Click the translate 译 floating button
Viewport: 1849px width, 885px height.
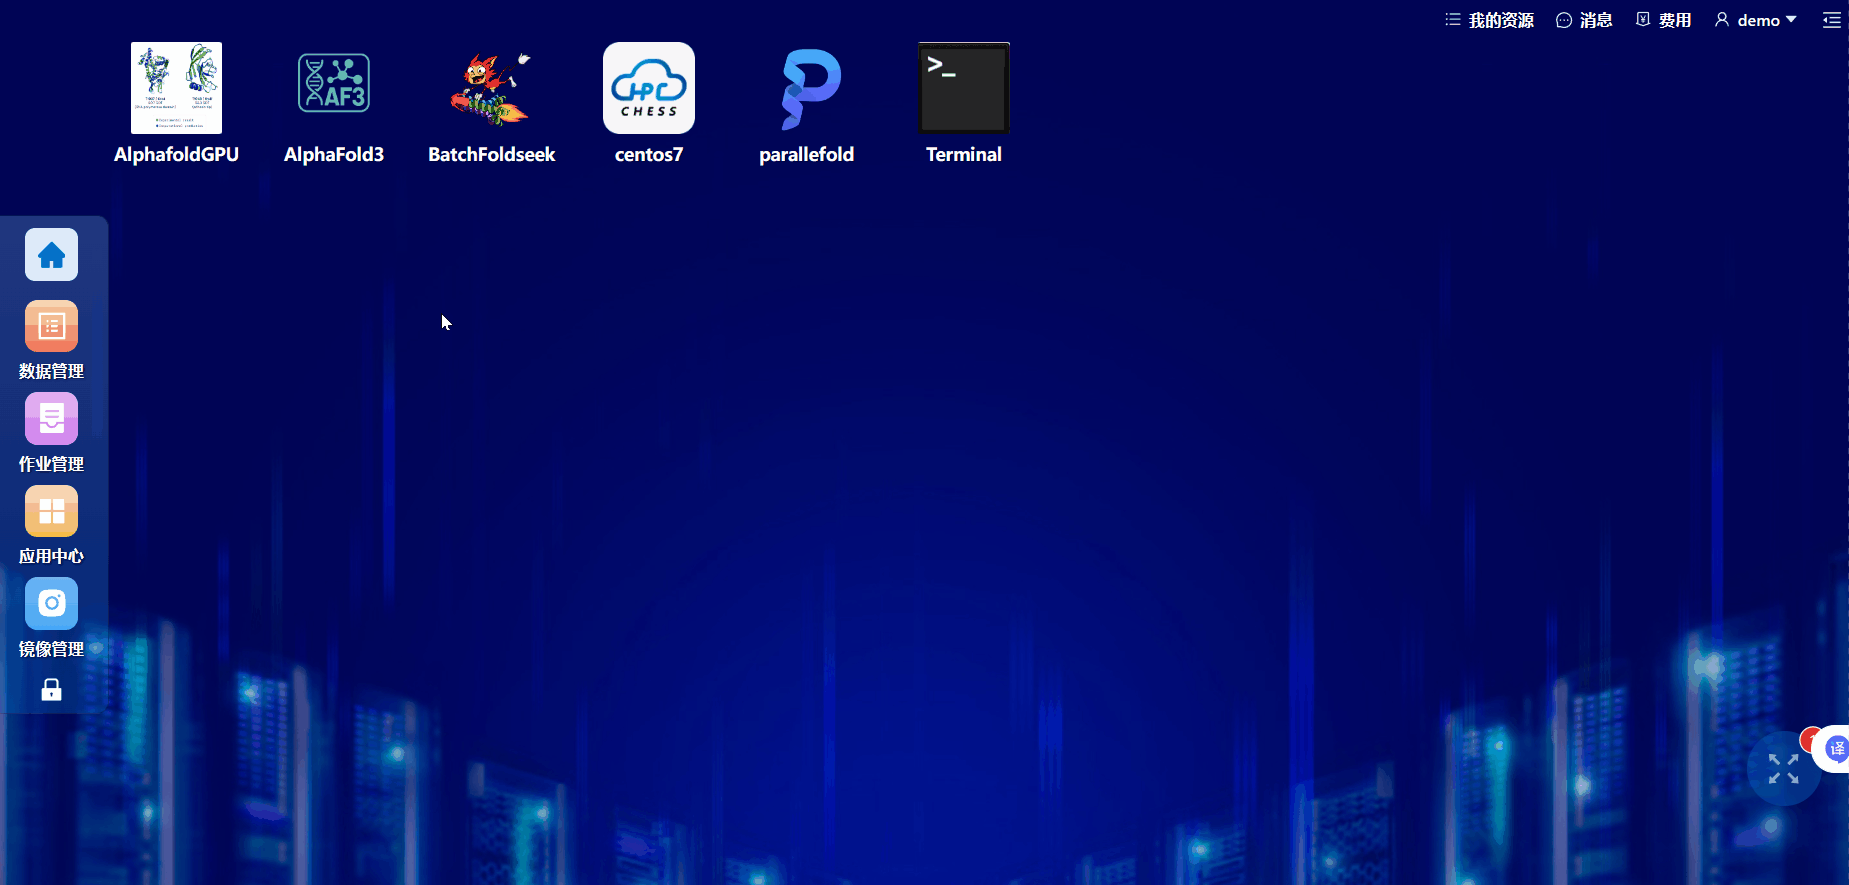(x=1836, y=749)
